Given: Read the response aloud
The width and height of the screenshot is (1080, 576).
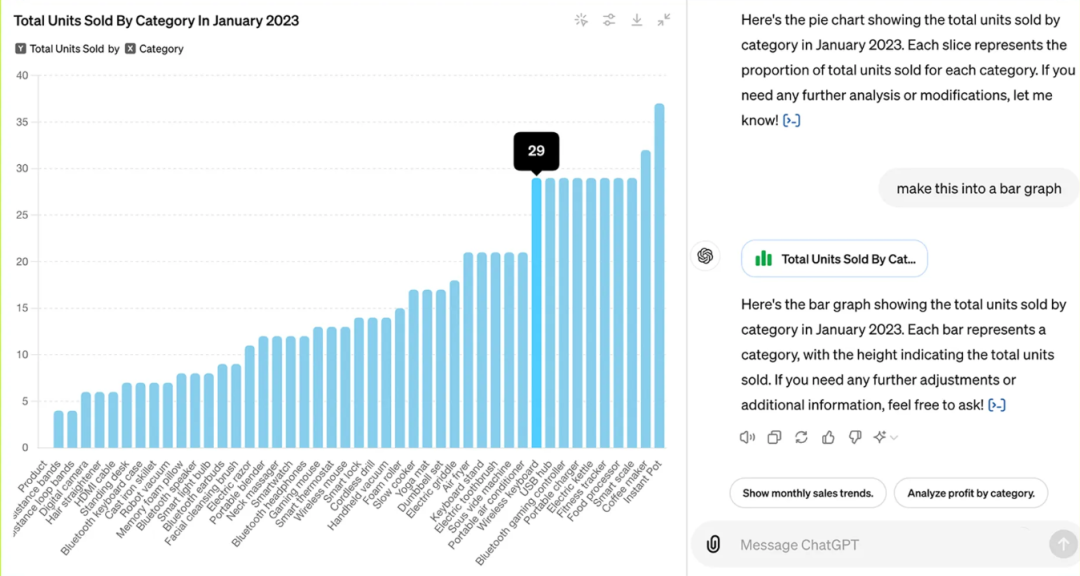Looking at the screenshot, I should pyautogui.click(x=747, y=437).
